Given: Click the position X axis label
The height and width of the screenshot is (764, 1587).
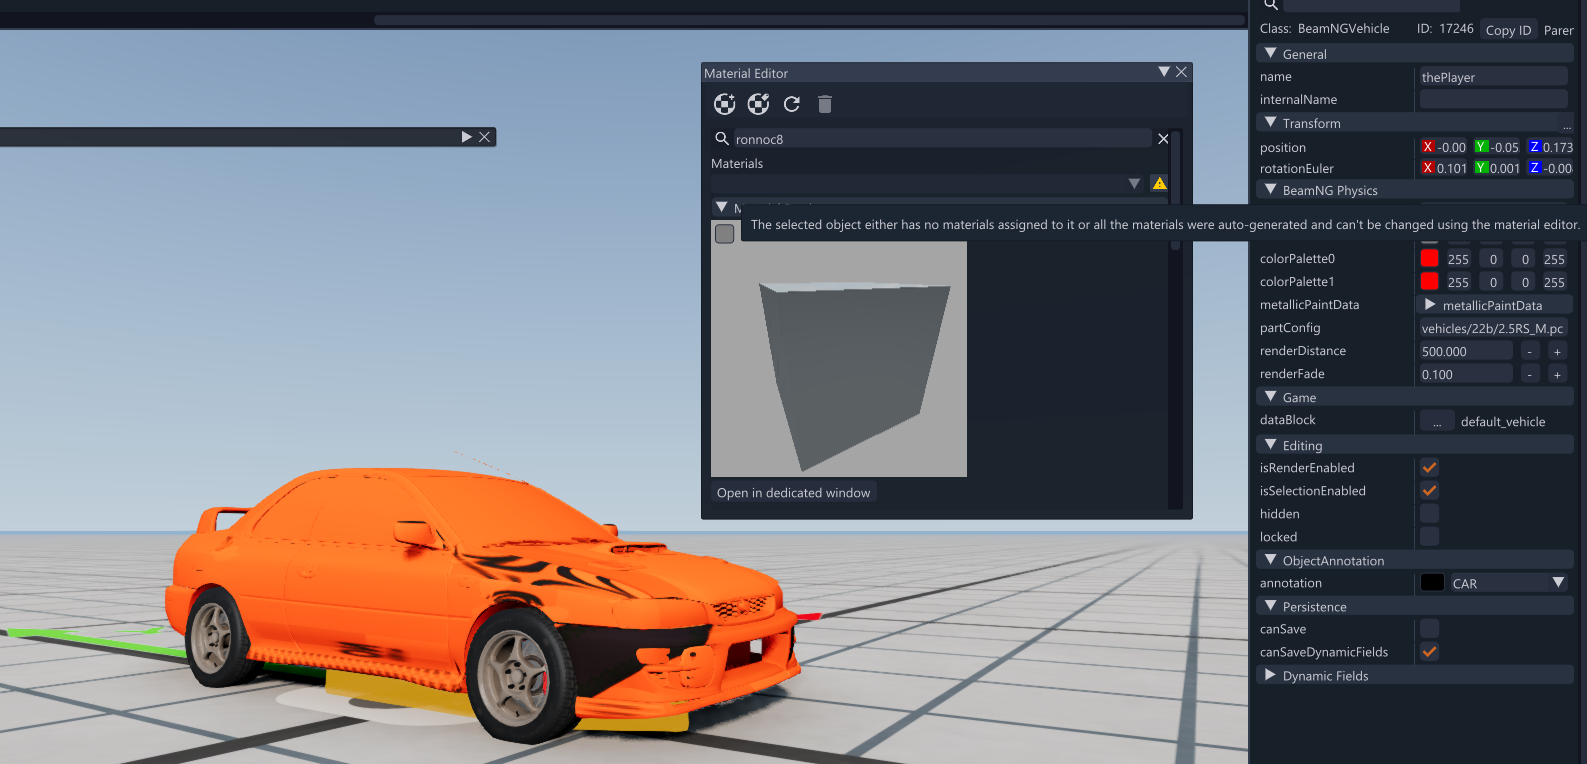Looking at the screenshot, I should pos(1428,146).
